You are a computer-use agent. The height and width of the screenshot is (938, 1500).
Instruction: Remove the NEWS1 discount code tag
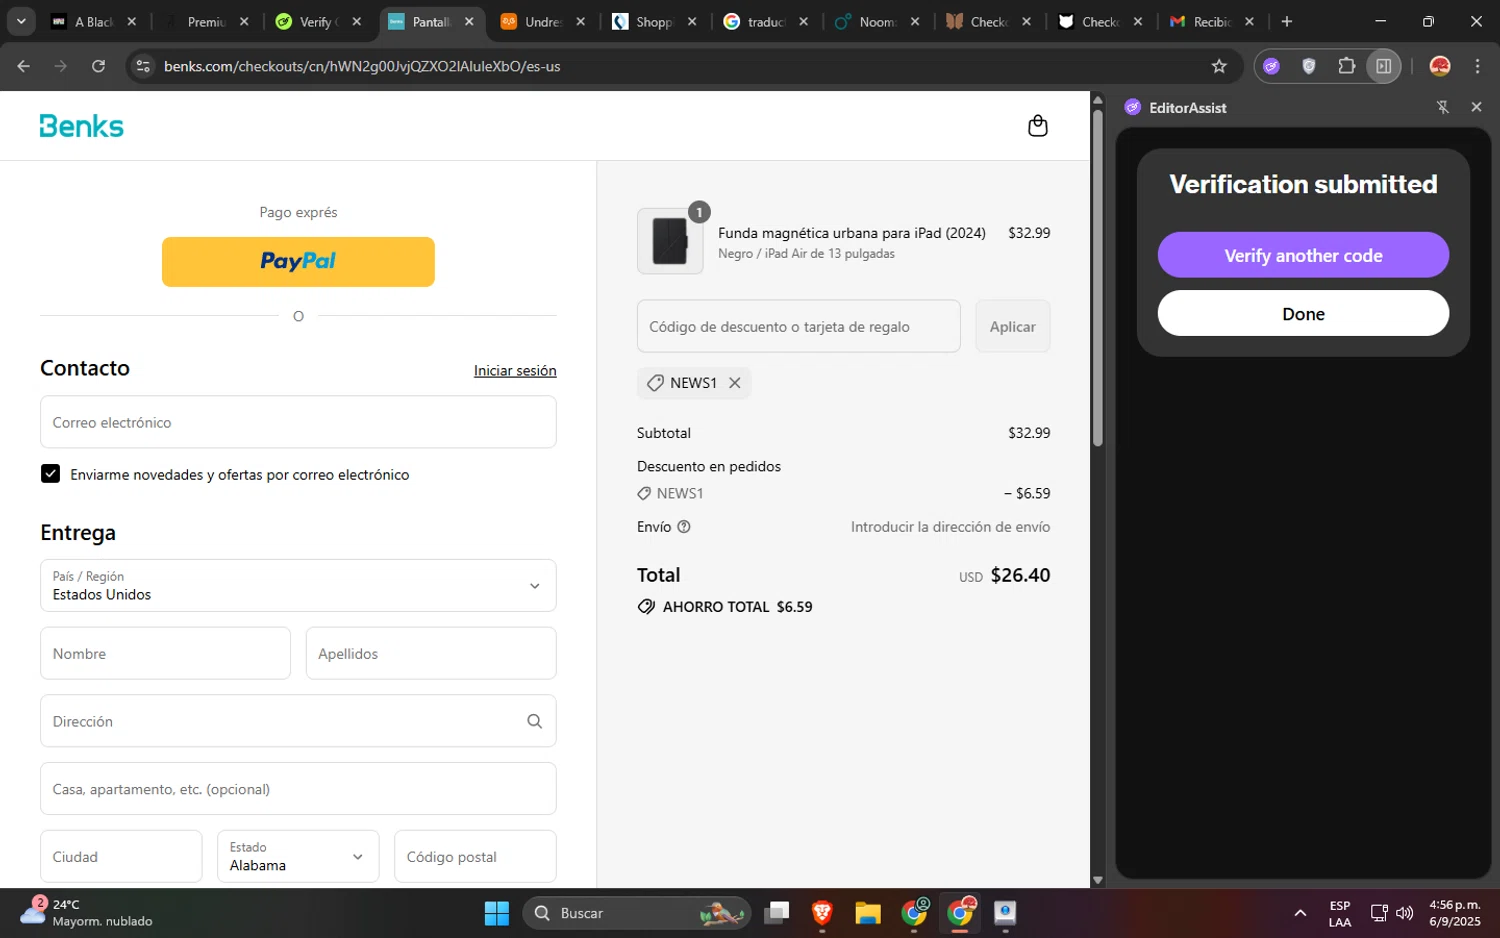point(735,383)
